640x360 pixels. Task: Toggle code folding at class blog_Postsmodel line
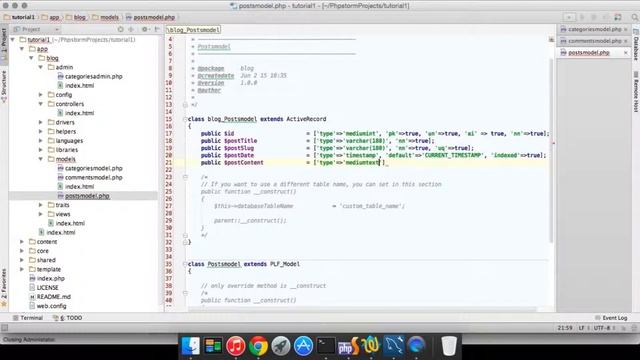(x=185, y=119)
